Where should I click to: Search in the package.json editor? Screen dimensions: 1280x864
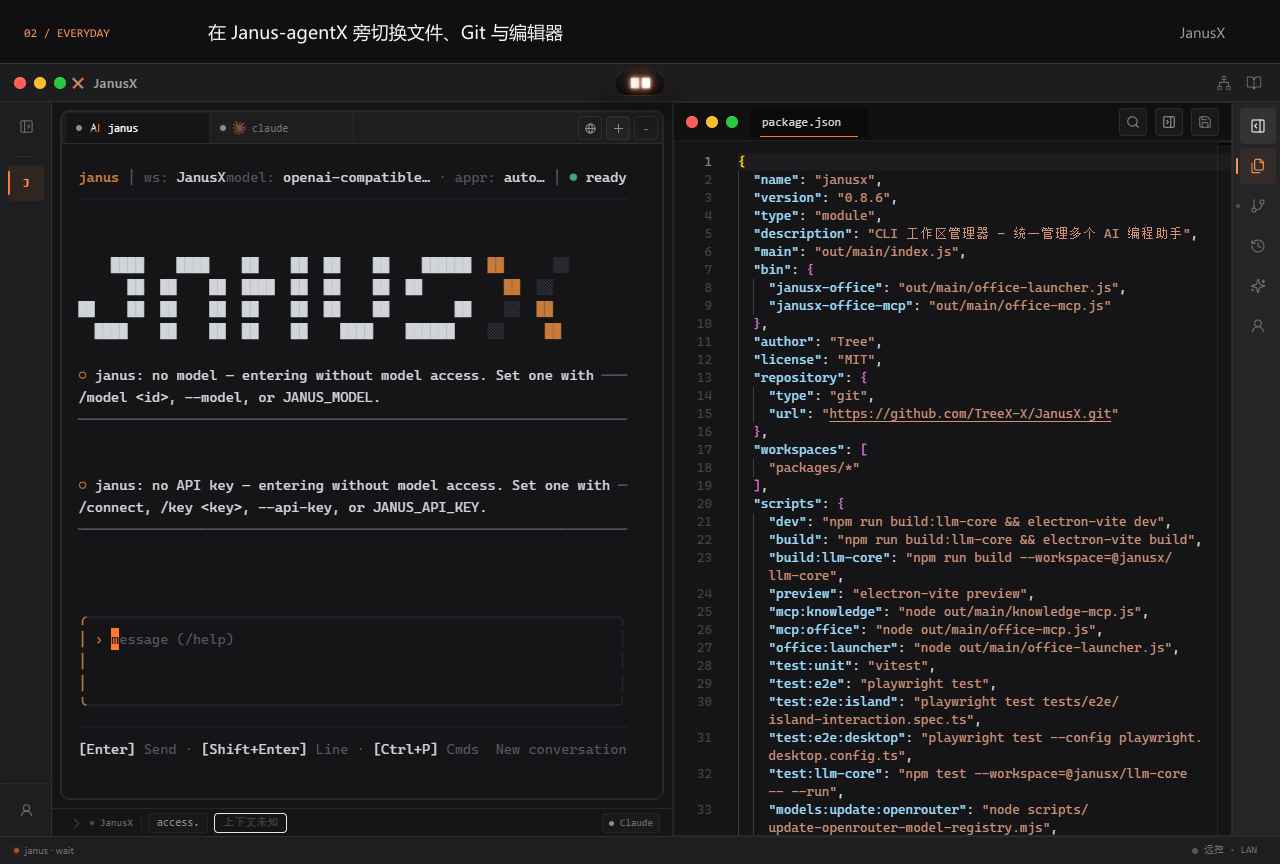tap(1133, 122)
